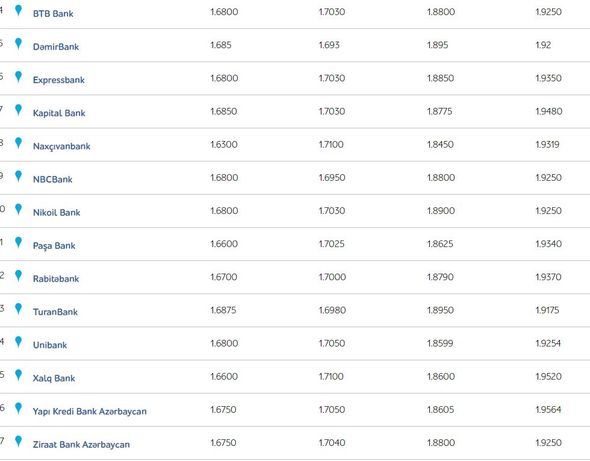
Task: Click the location pin next to DəmirBank
Action: [18, 43]
